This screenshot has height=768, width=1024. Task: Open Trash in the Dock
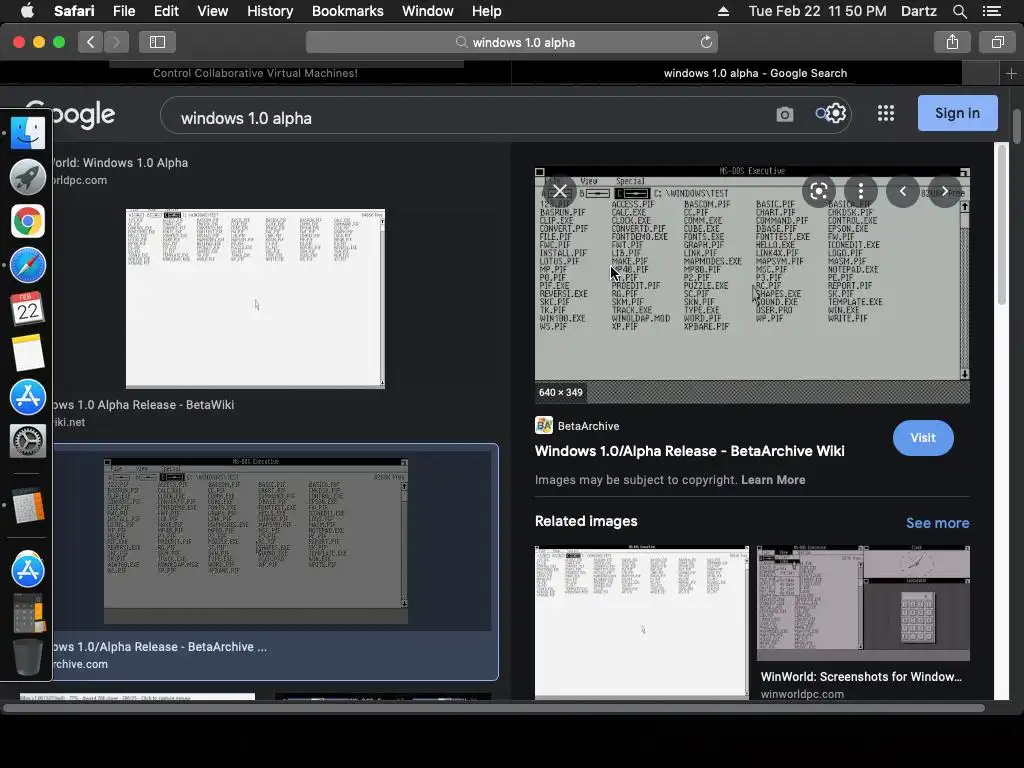[x=27, y=656]
